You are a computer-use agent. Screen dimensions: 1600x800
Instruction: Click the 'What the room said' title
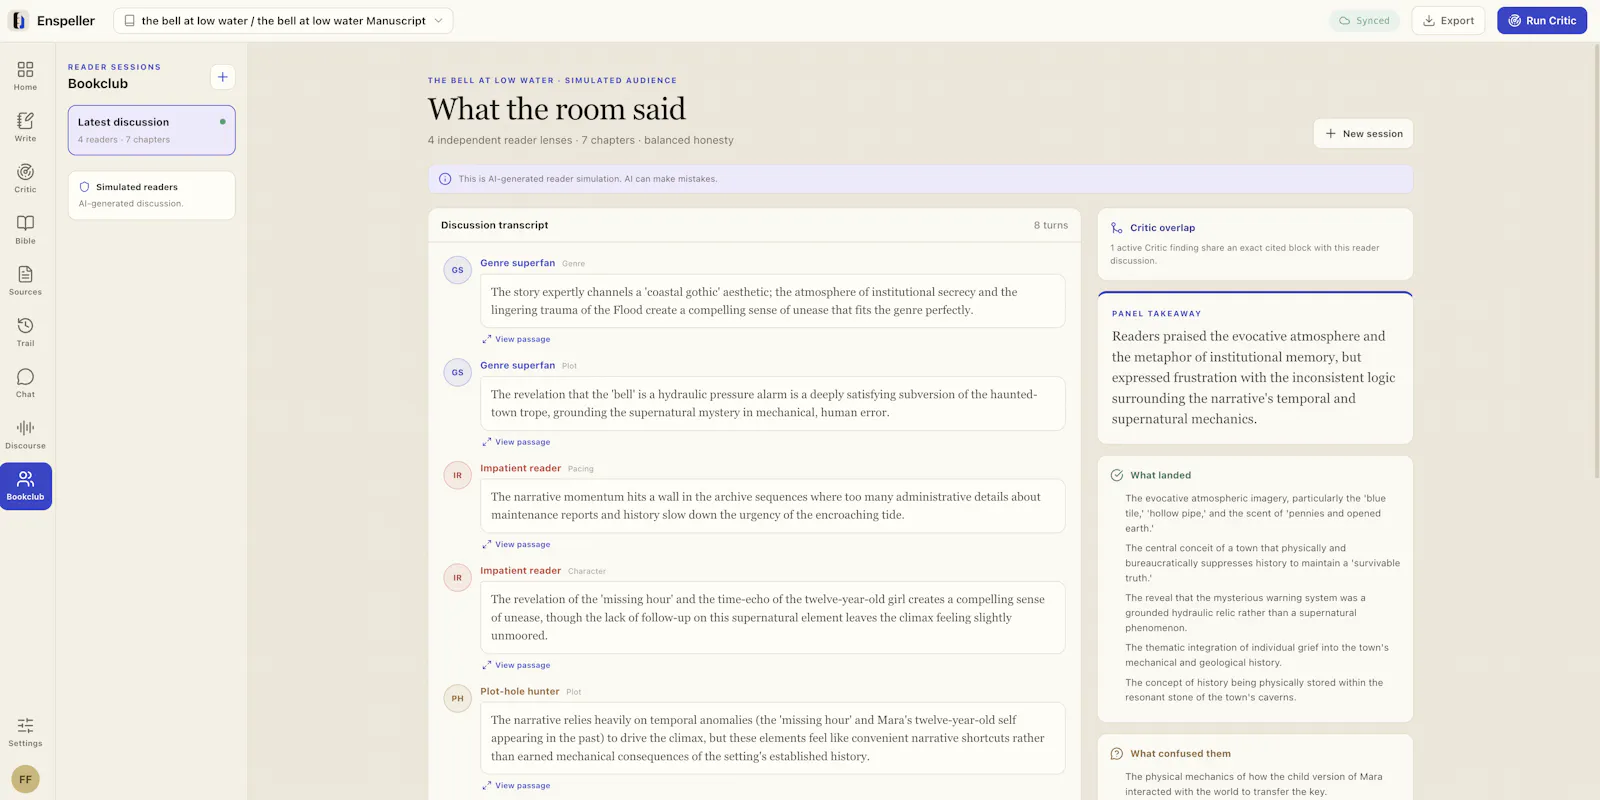point(557,108)
